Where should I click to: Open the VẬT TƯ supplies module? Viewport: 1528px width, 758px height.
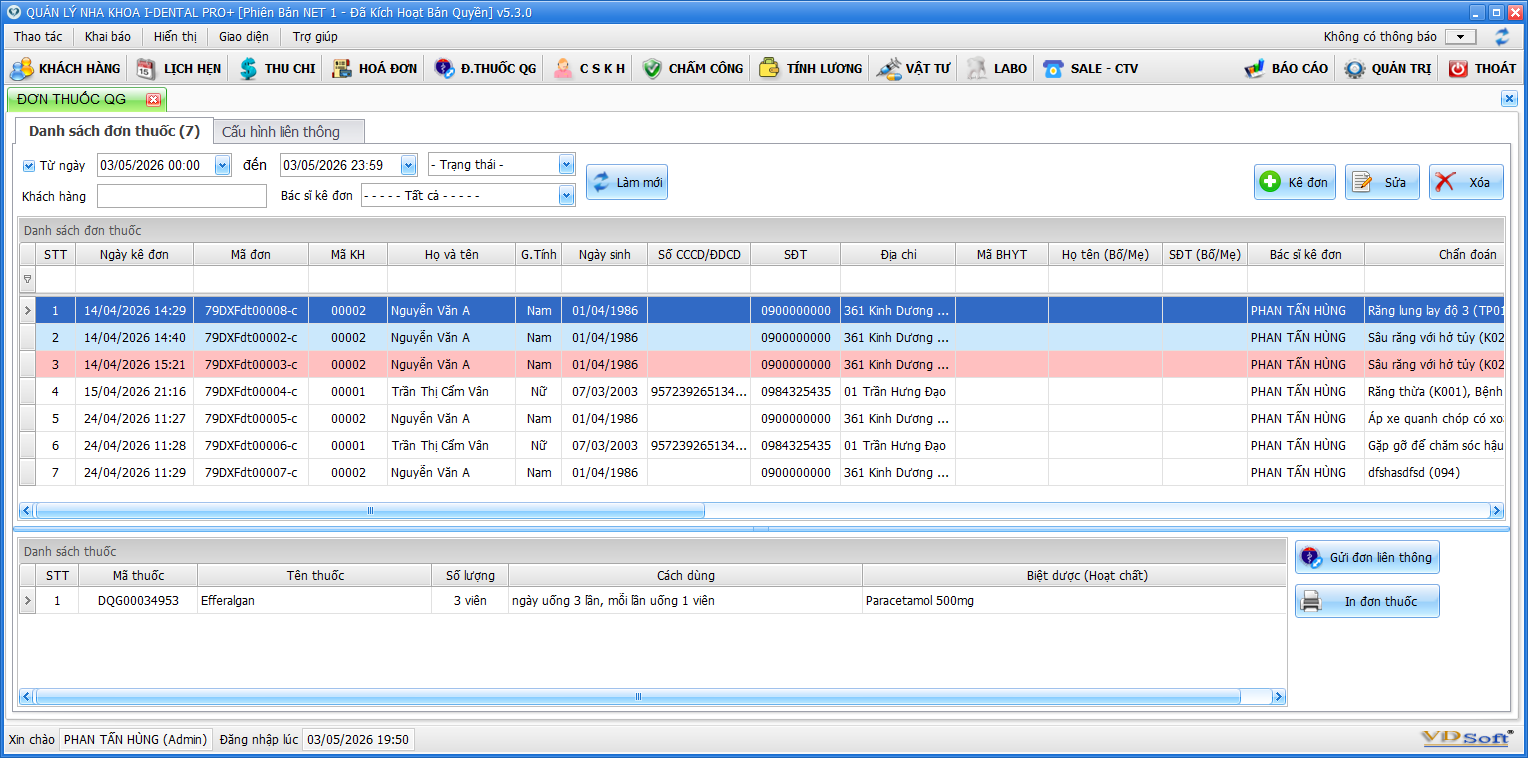tap(913, 69)
